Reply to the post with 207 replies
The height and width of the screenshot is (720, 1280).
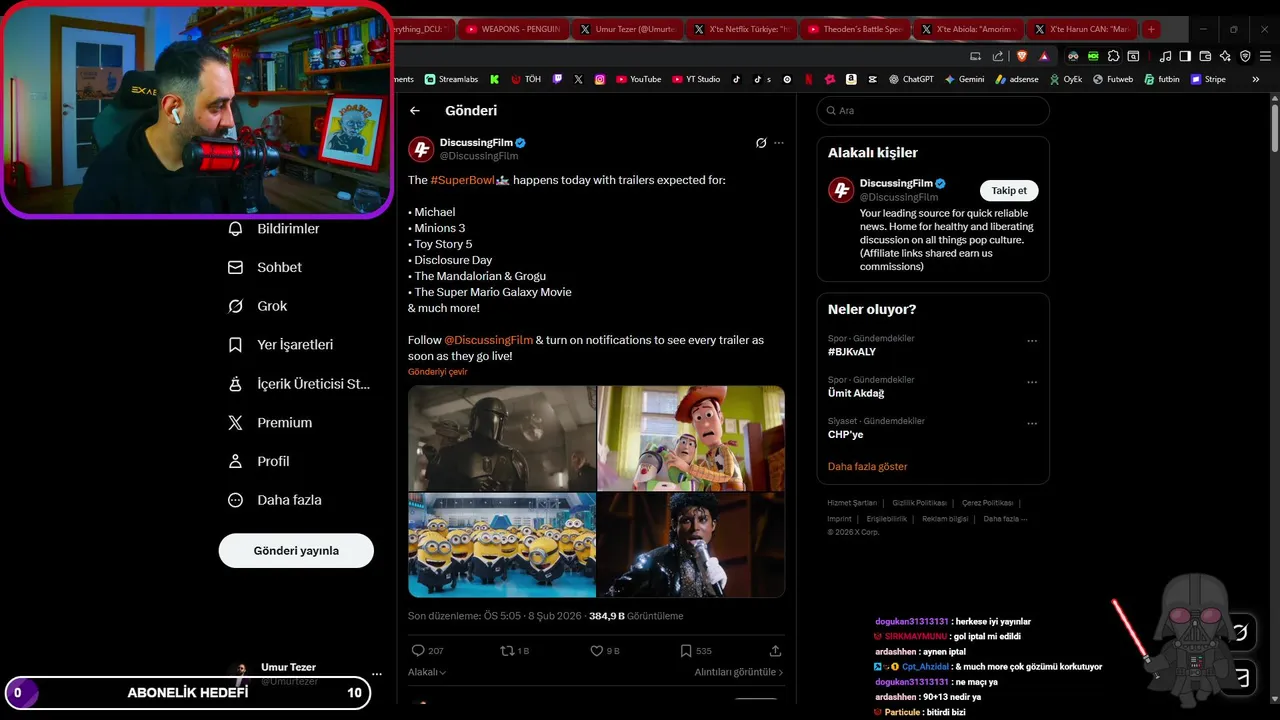[428, 651]
